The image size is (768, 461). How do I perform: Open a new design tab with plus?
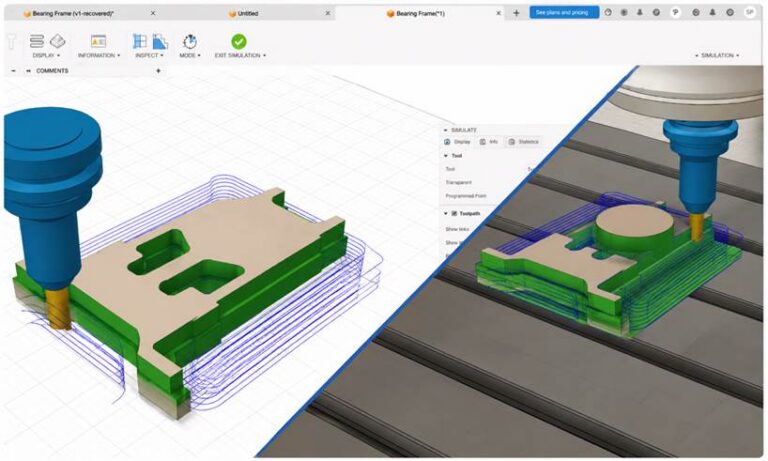pos(516,13)
